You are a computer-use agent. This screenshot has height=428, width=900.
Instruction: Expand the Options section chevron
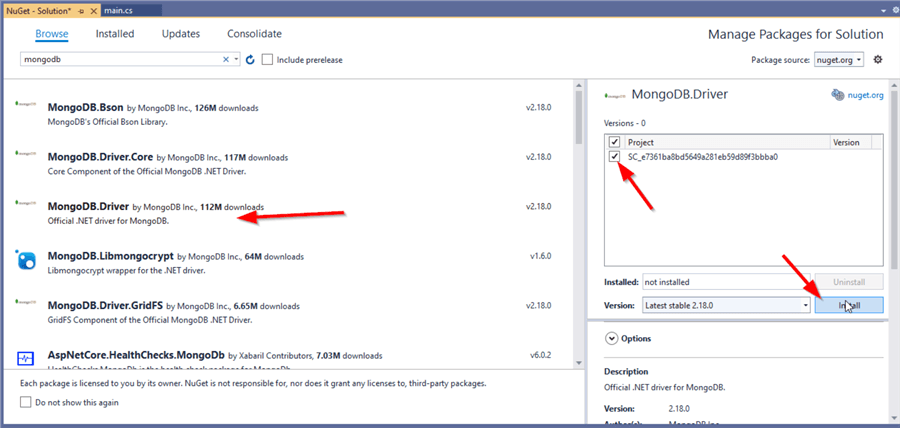[x=610, y=338]
